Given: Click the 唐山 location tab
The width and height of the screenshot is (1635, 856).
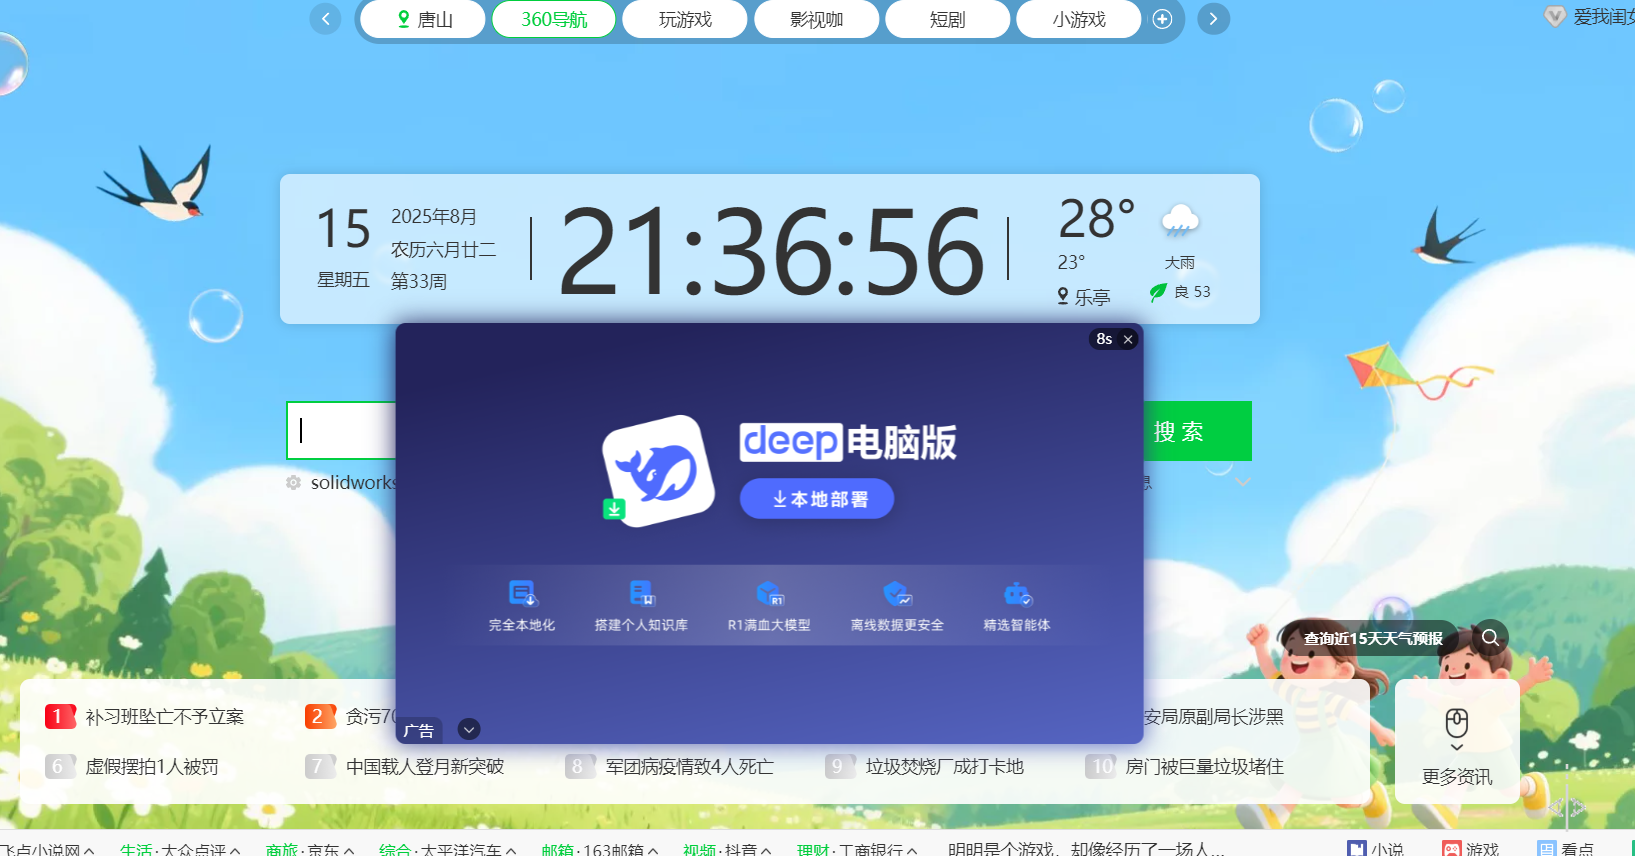Looking at the screenshot, I should coord(423,19).
